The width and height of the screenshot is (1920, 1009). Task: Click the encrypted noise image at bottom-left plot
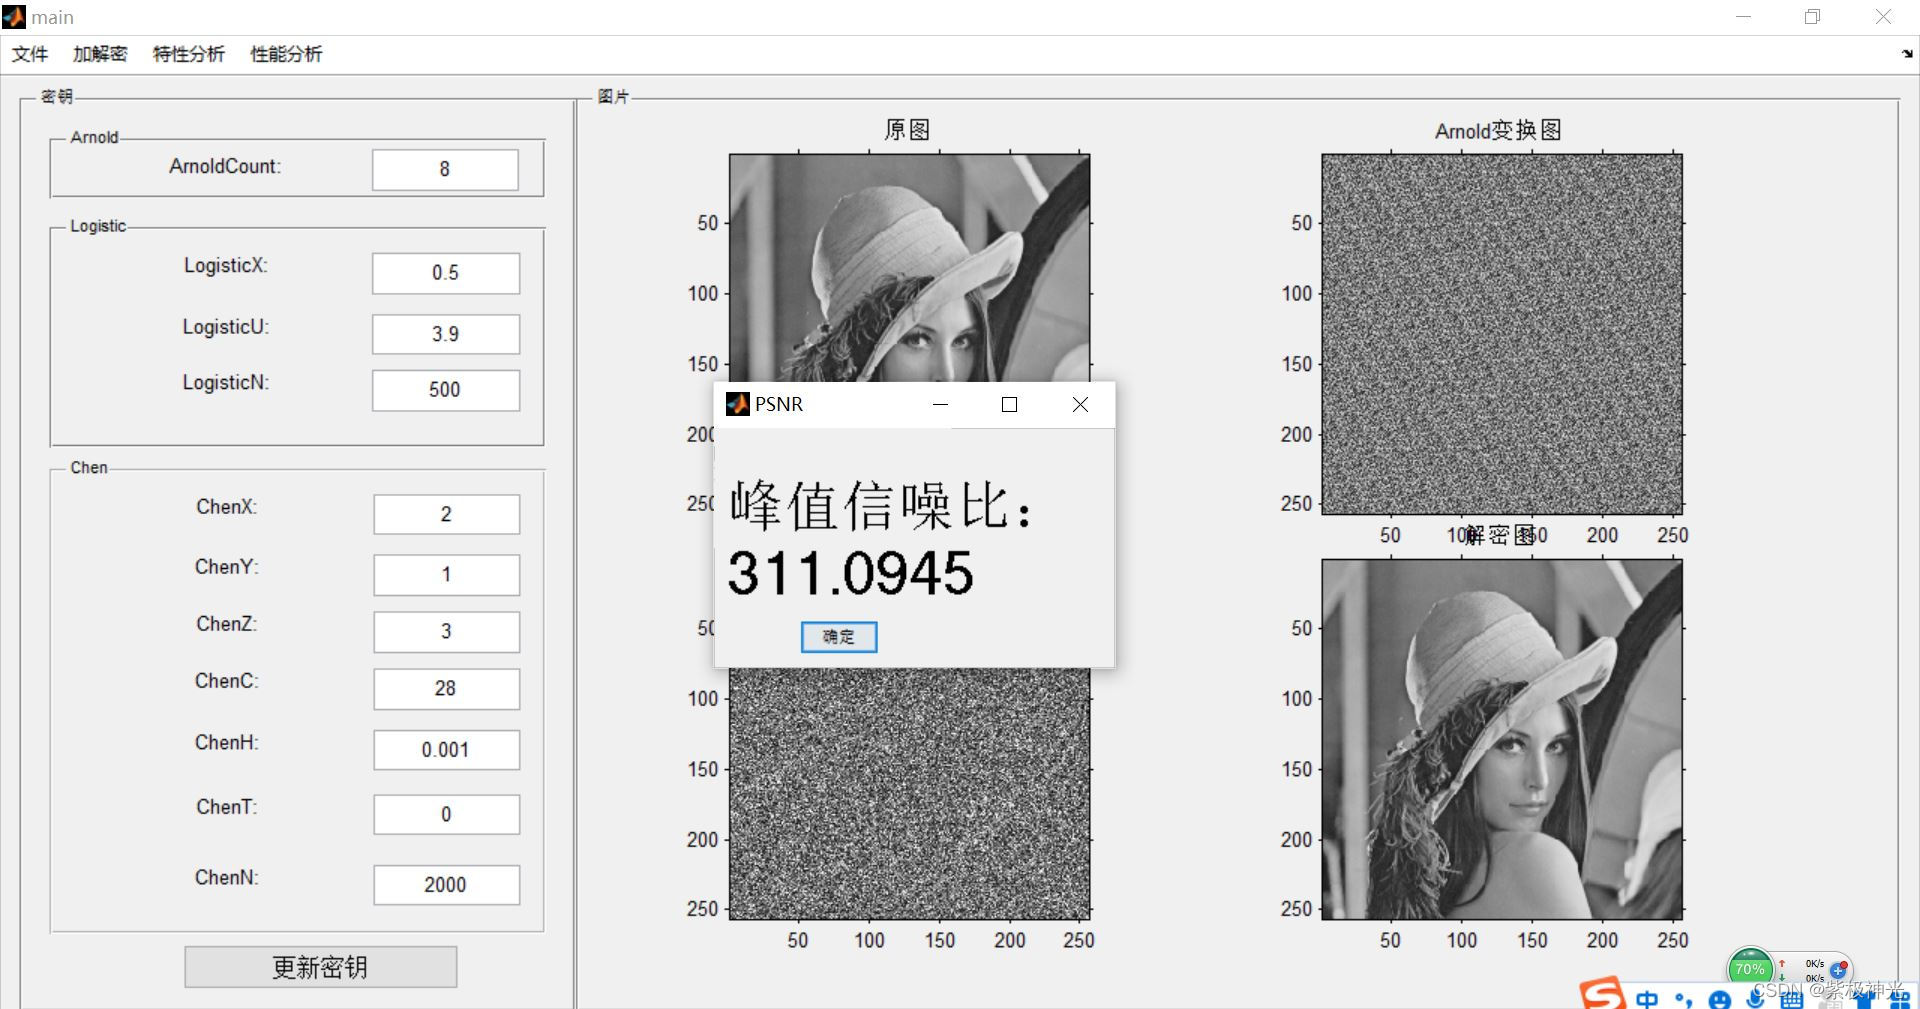pyautogui.click(x=910, y=794)
